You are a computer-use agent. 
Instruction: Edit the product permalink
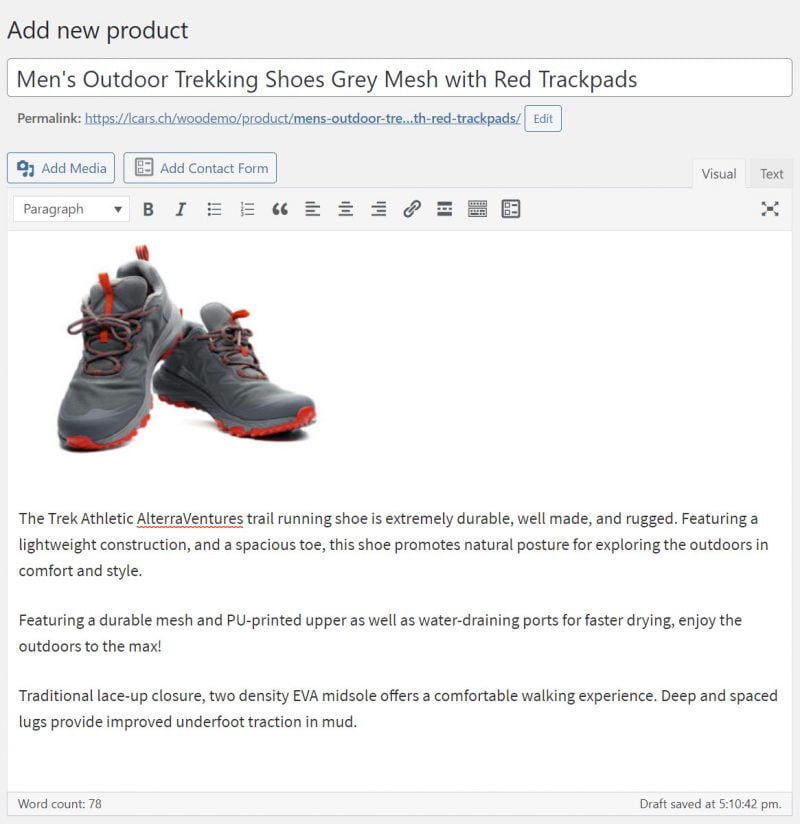click(x=543, y=118)
